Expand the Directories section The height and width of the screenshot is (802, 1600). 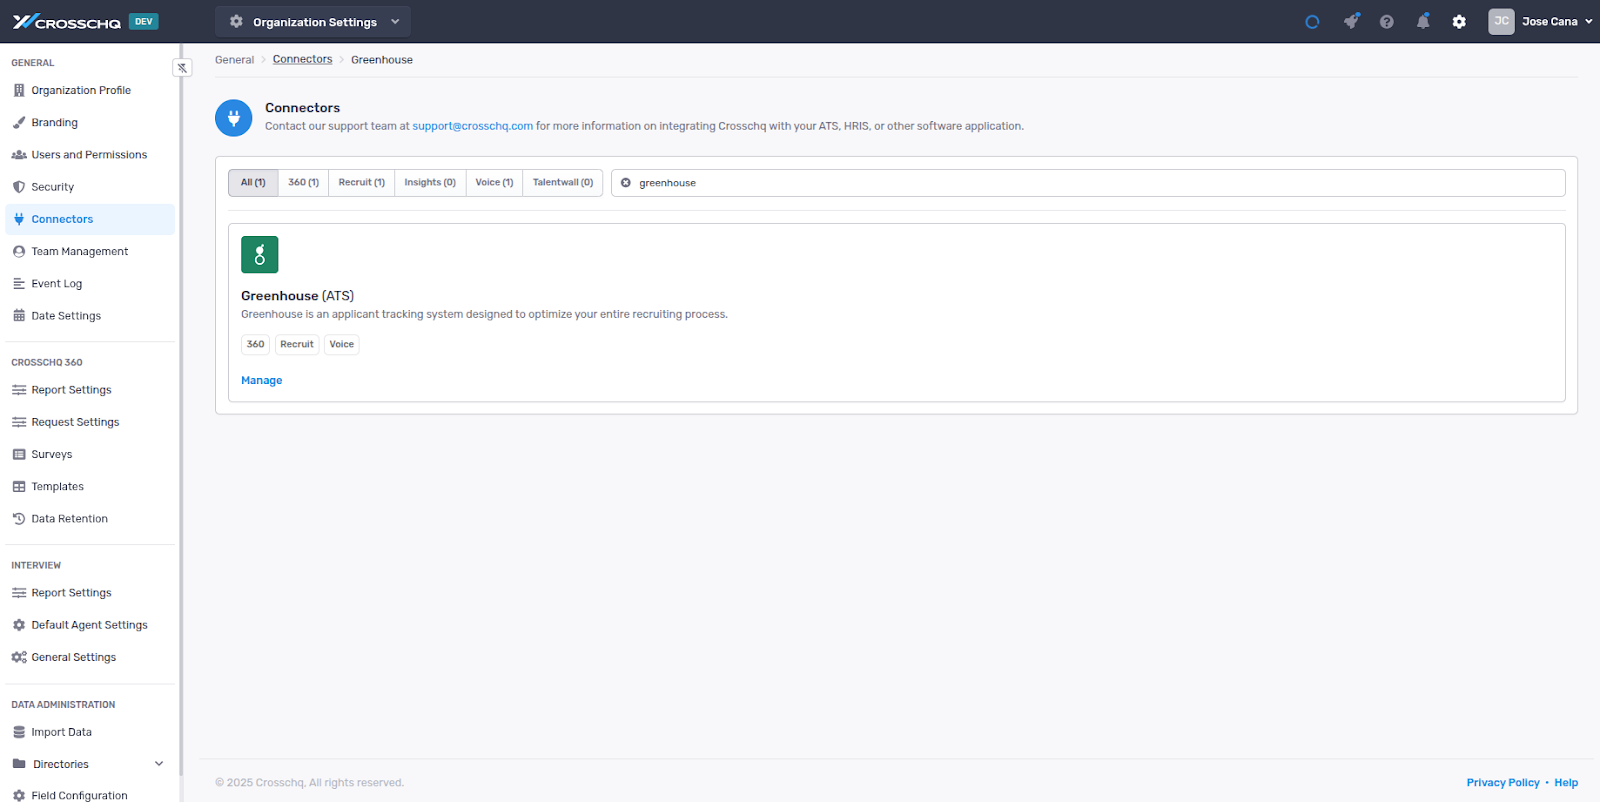[x=158, y=764]
